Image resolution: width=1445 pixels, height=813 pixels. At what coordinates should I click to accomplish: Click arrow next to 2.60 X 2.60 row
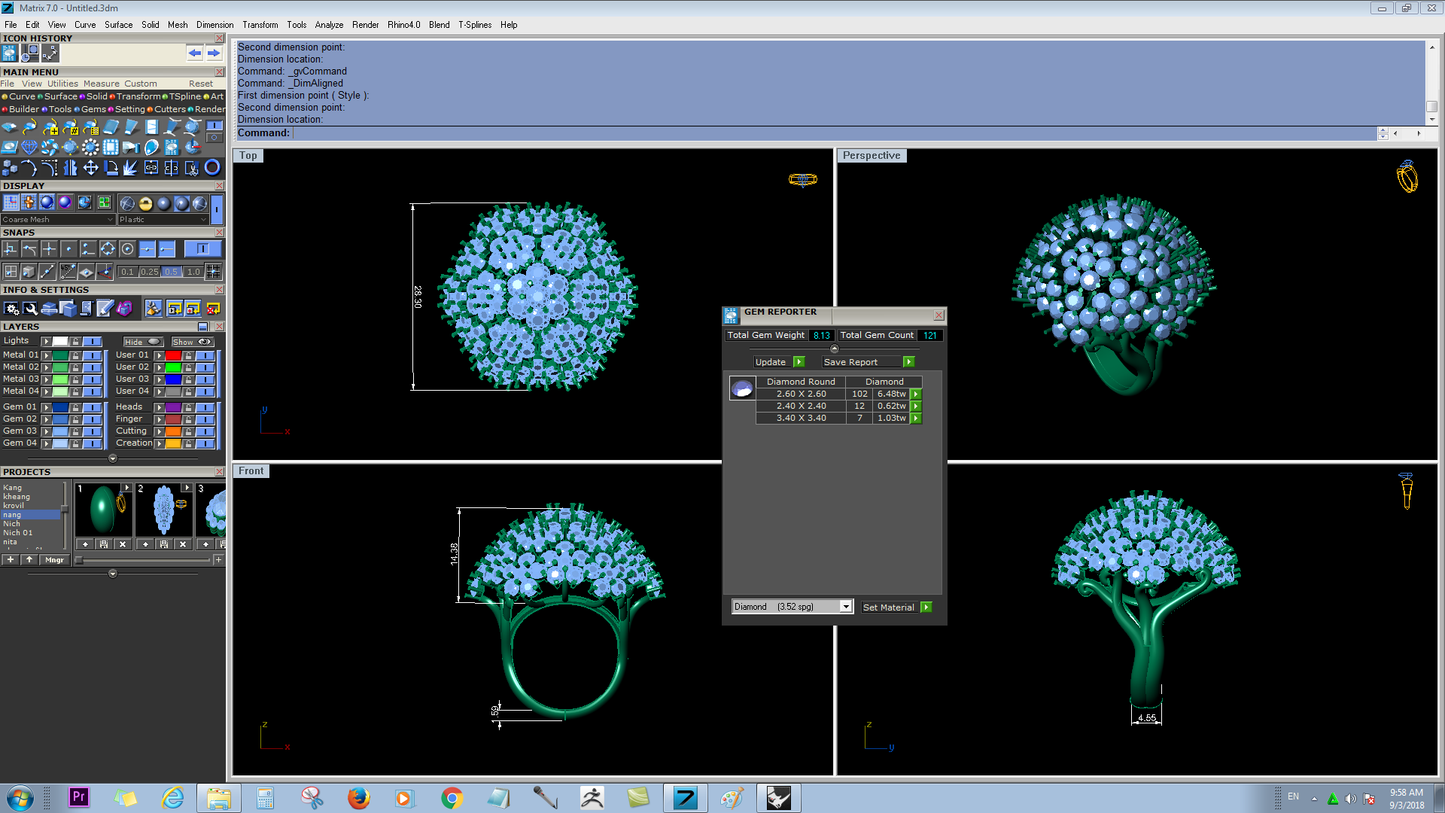pyautogui.click(x=915, y=394)
